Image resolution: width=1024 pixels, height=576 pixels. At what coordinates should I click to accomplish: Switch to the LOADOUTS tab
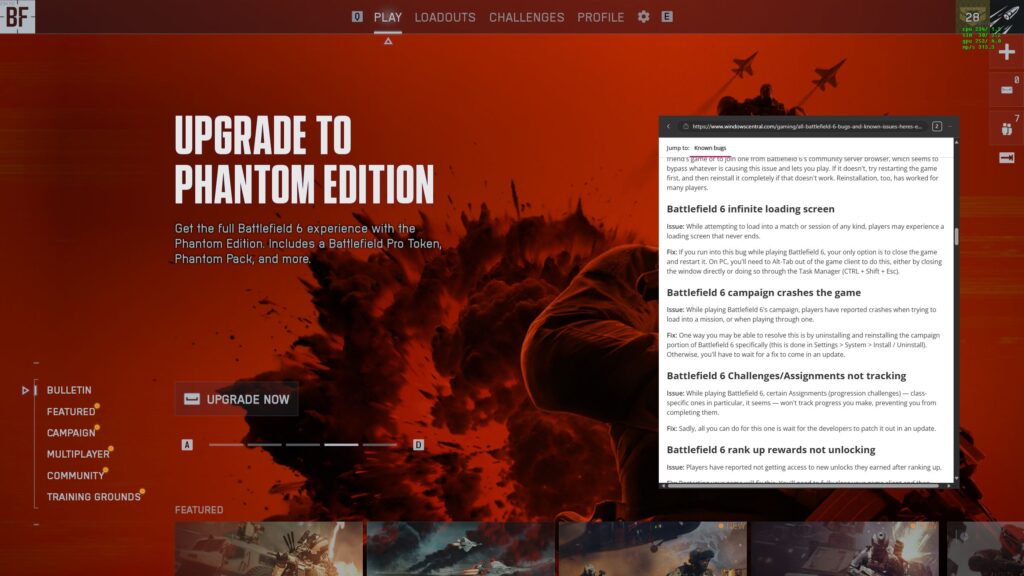pyautogui.click(x=445, y=17)
